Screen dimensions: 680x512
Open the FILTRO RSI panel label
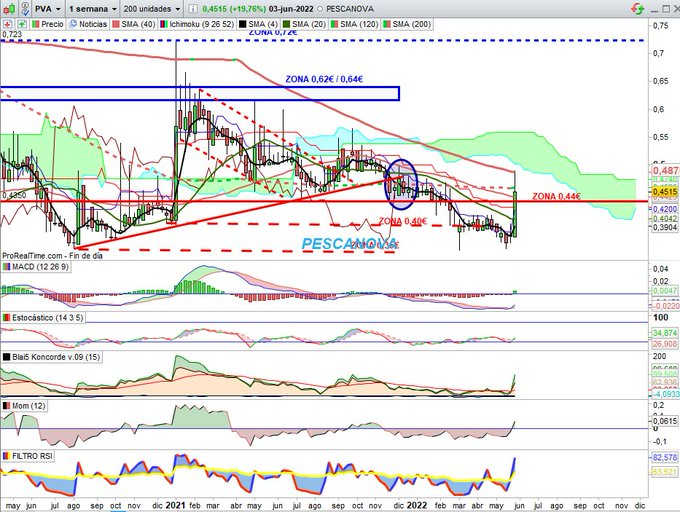(28, 456)
